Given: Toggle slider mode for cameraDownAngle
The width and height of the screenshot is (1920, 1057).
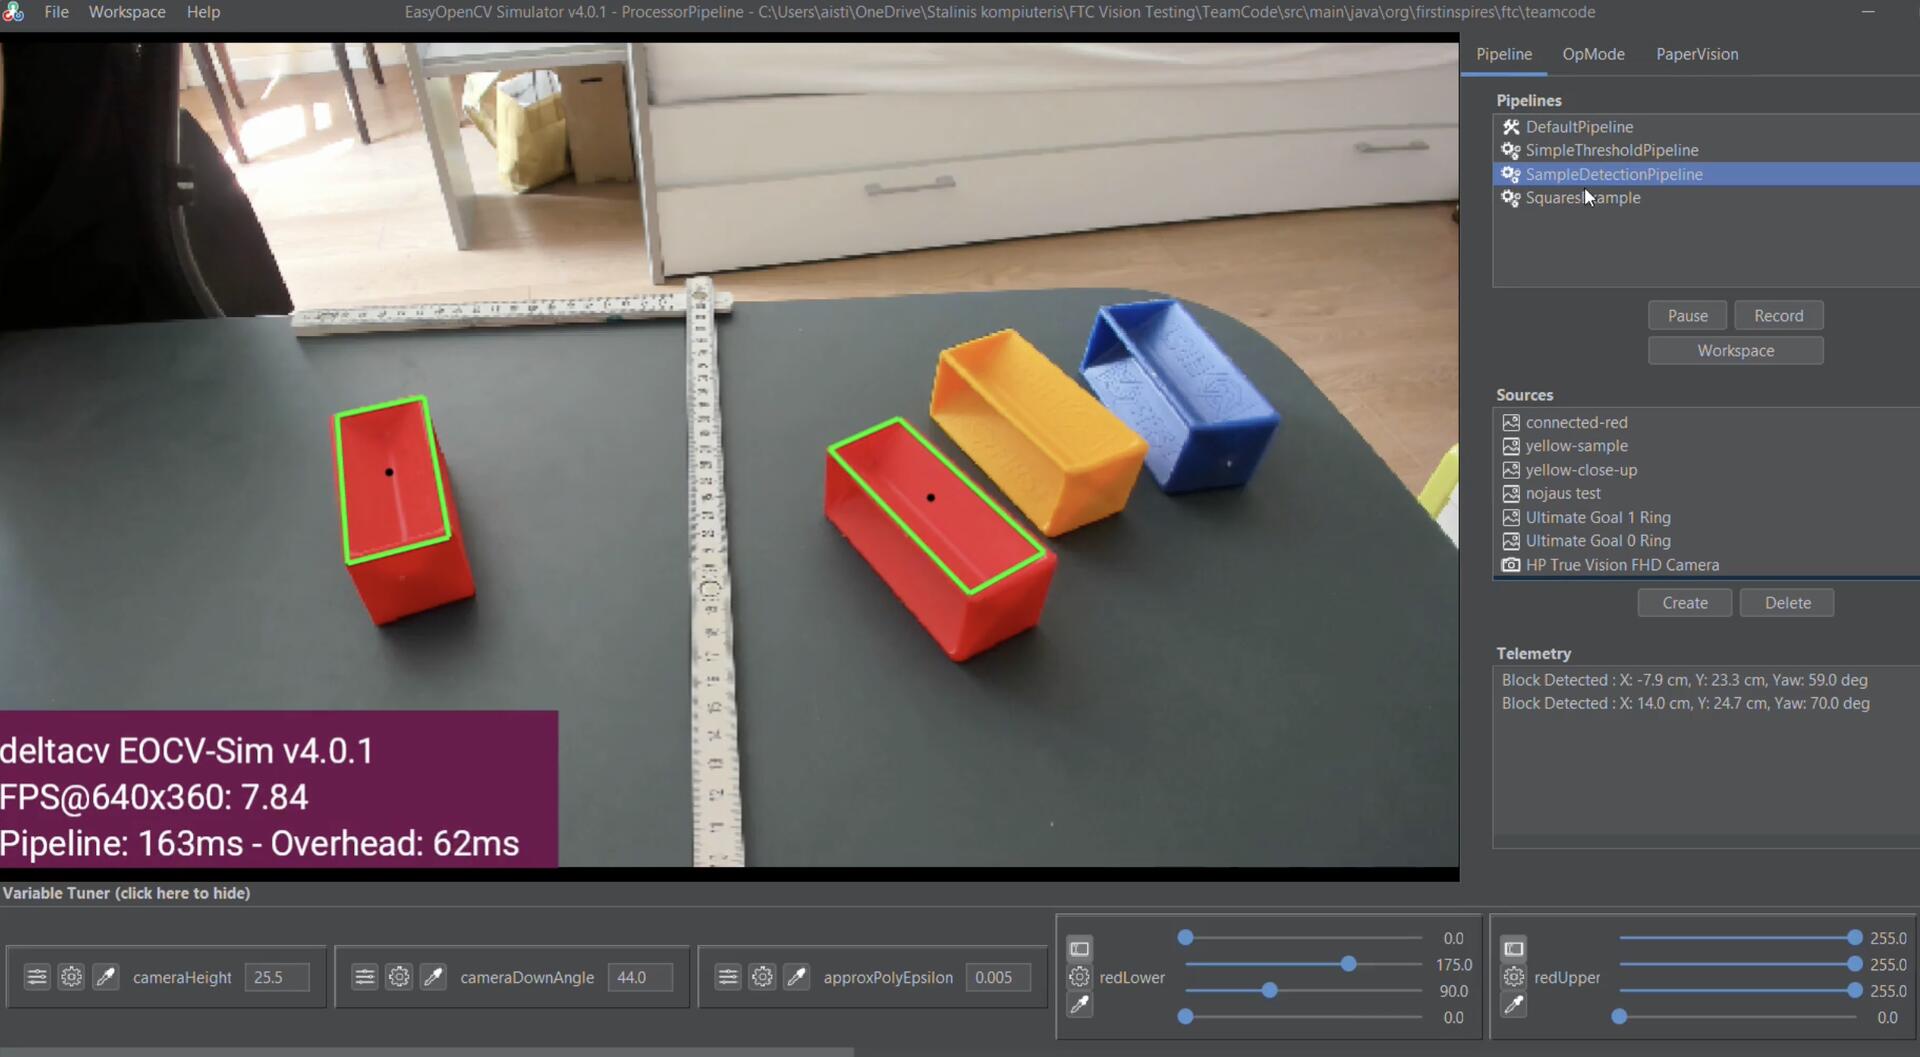Looking at the screenshot, I should tap(365, 977).
